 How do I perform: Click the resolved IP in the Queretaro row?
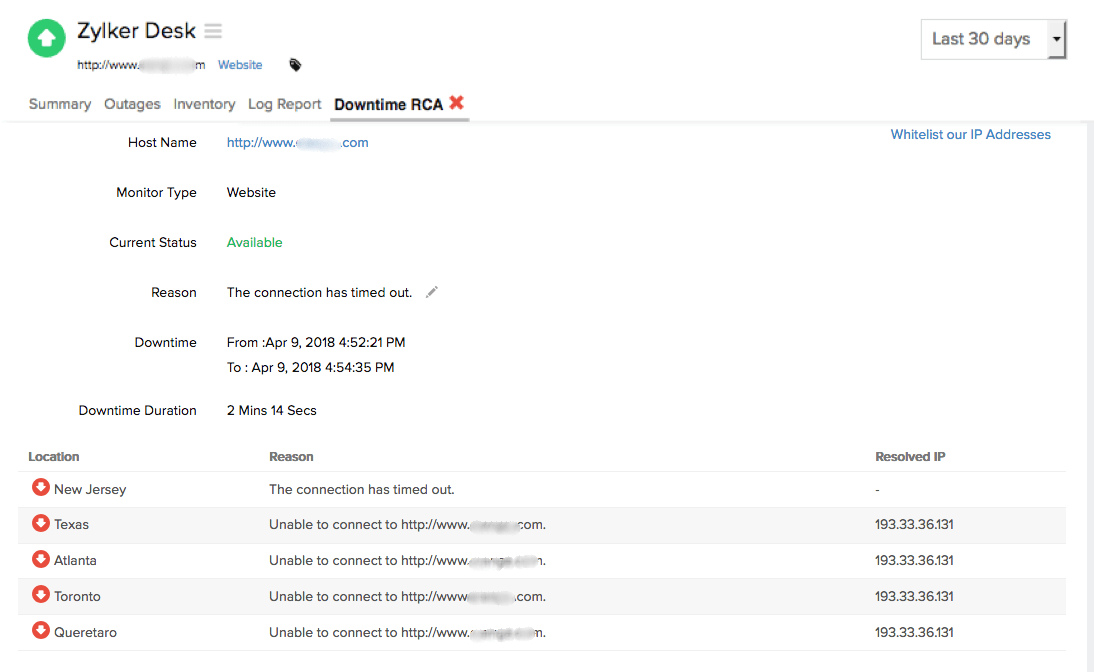pos(914,632)
